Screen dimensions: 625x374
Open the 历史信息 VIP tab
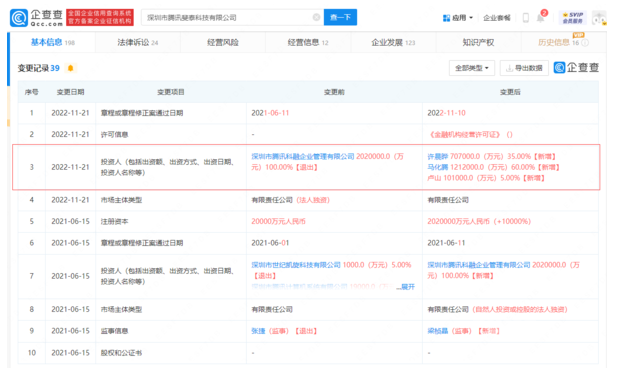(563, 42)
